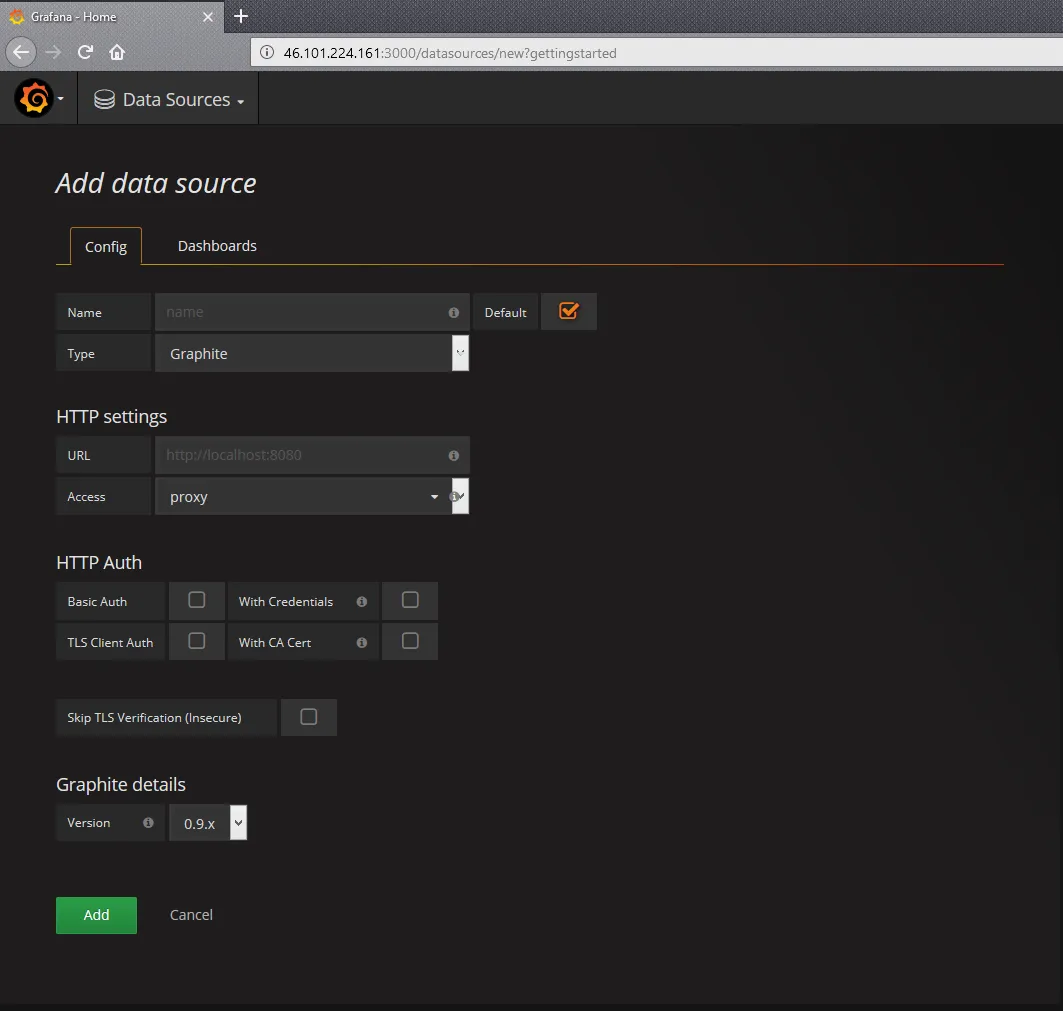Enable With CA Cert checkbox
Viewport: 1063px width, 1011px height.
click(410, 641)
